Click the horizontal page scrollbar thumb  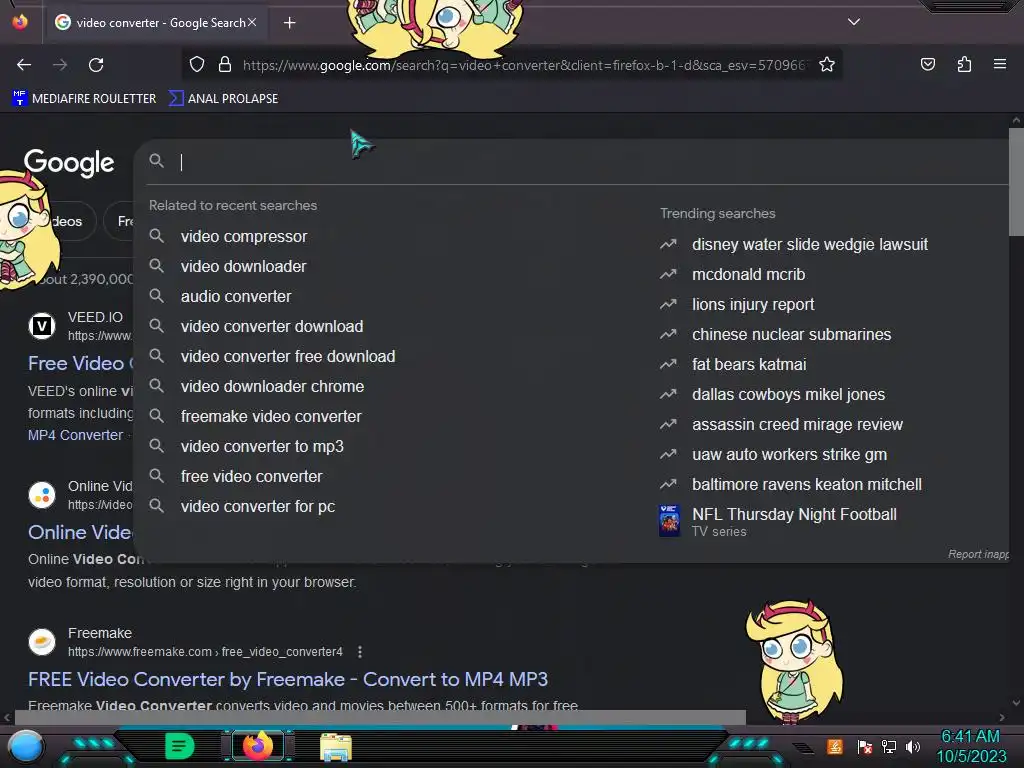[380, 717]
